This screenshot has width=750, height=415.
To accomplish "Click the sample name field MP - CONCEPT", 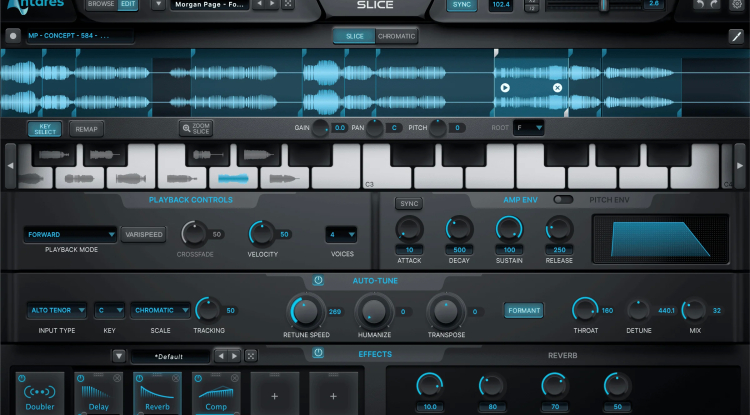I will [x=80, y=36].
